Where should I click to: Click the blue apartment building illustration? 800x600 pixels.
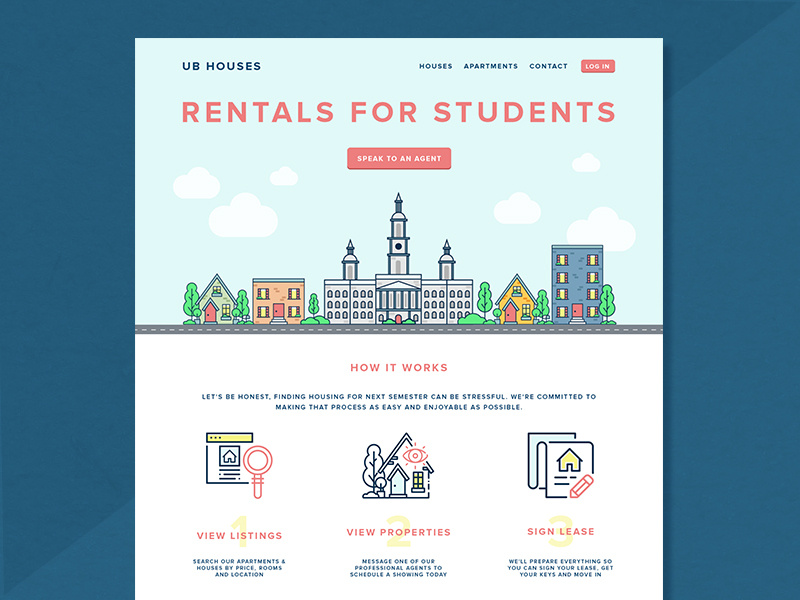pos(577,285)
